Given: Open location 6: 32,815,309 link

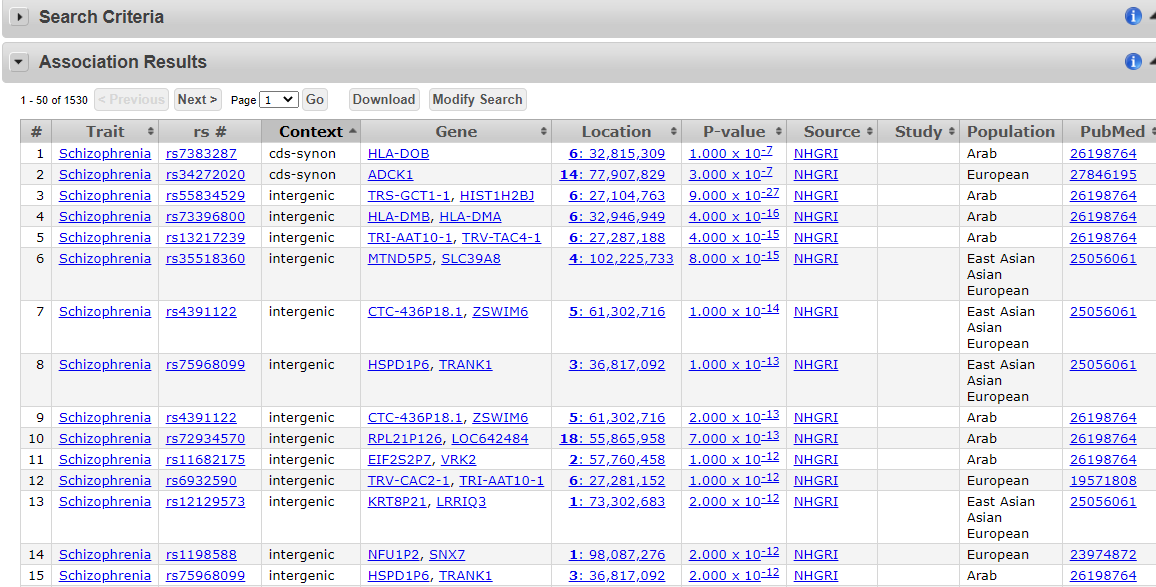Looking at the screenshot, I should (617, 153).
